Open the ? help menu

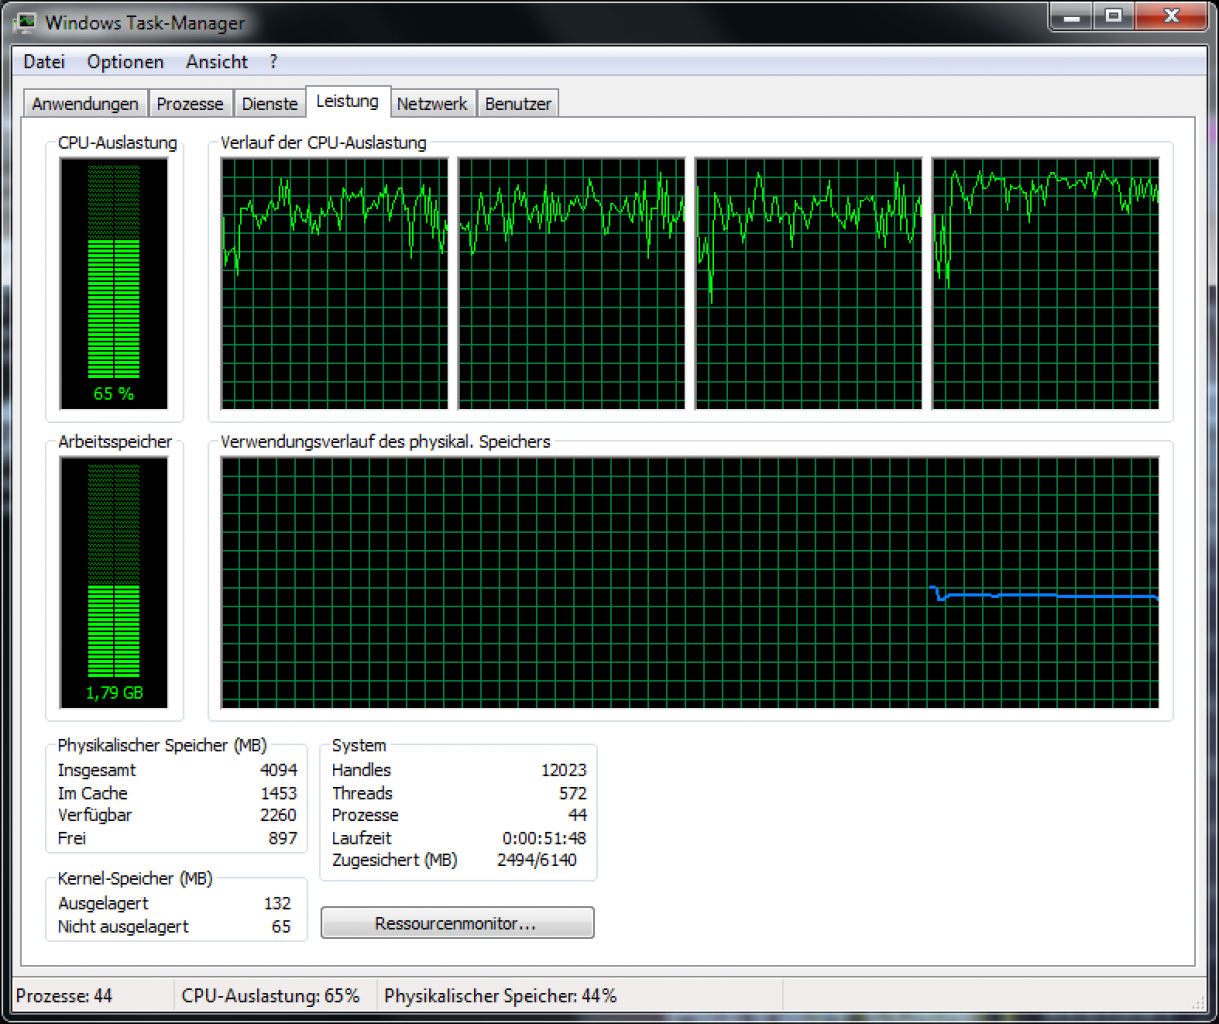point(273,62)
